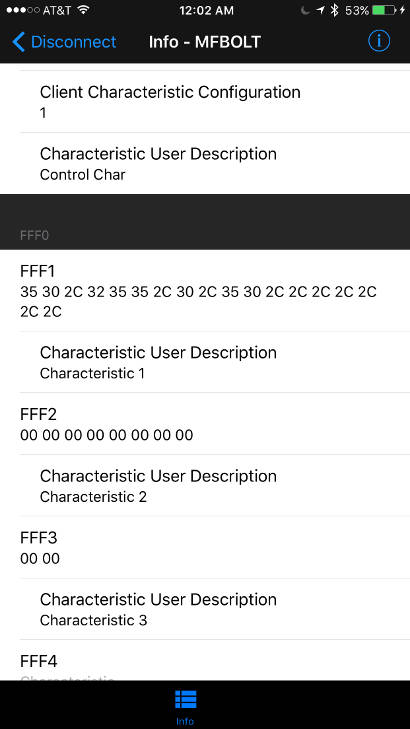Tap the FFF0 service section header

(205, 222)
